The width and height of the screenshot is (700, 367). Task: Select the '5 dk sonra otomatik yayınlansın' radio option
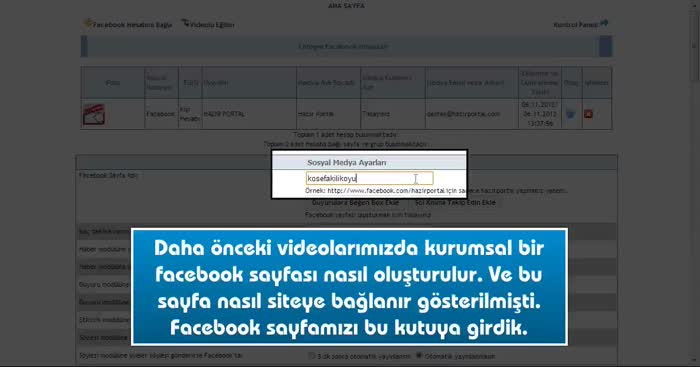tap(312, 356)
